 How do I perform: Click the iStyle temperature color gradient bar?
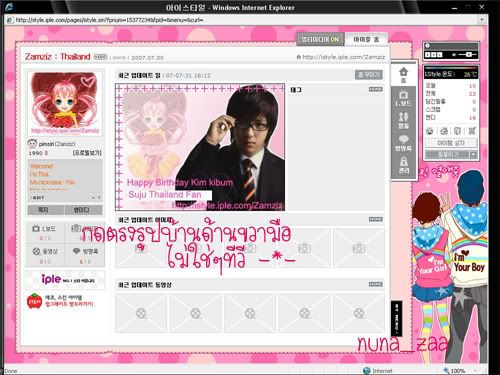[x=451, y=68]
